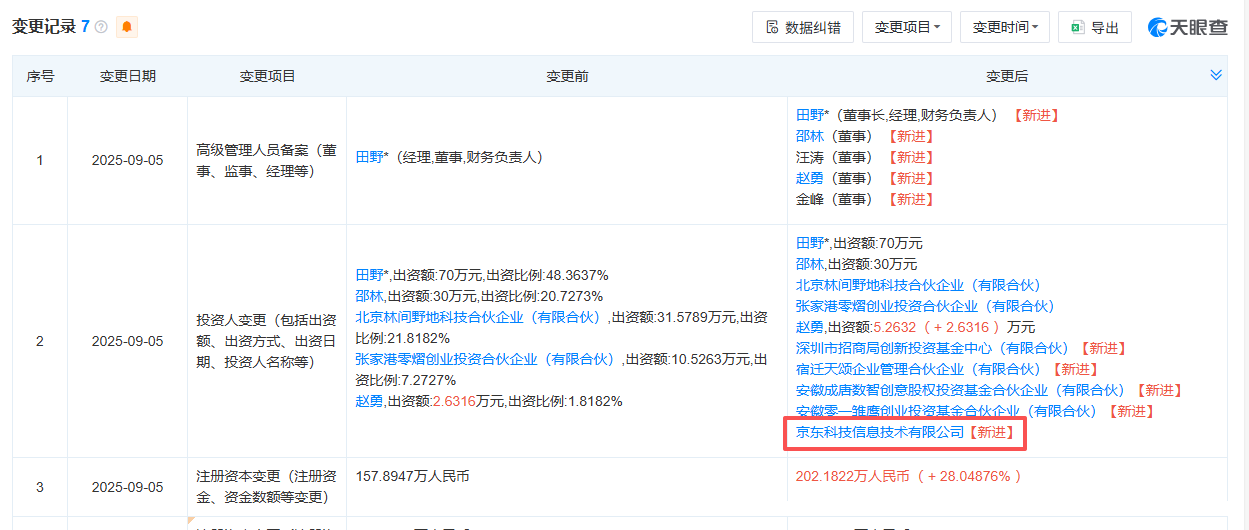1249x530 pixels.
Task: Click the 数据纠错 button
Action: pyautogui.click(x=803, y=27)
